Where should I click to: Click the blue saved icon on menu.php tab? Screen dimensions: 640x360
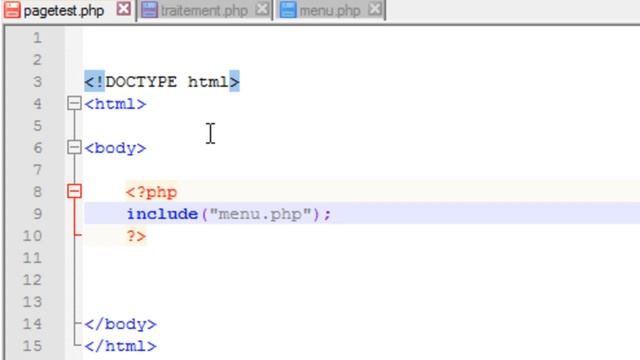pyautogui.click(x=288, y=10)
